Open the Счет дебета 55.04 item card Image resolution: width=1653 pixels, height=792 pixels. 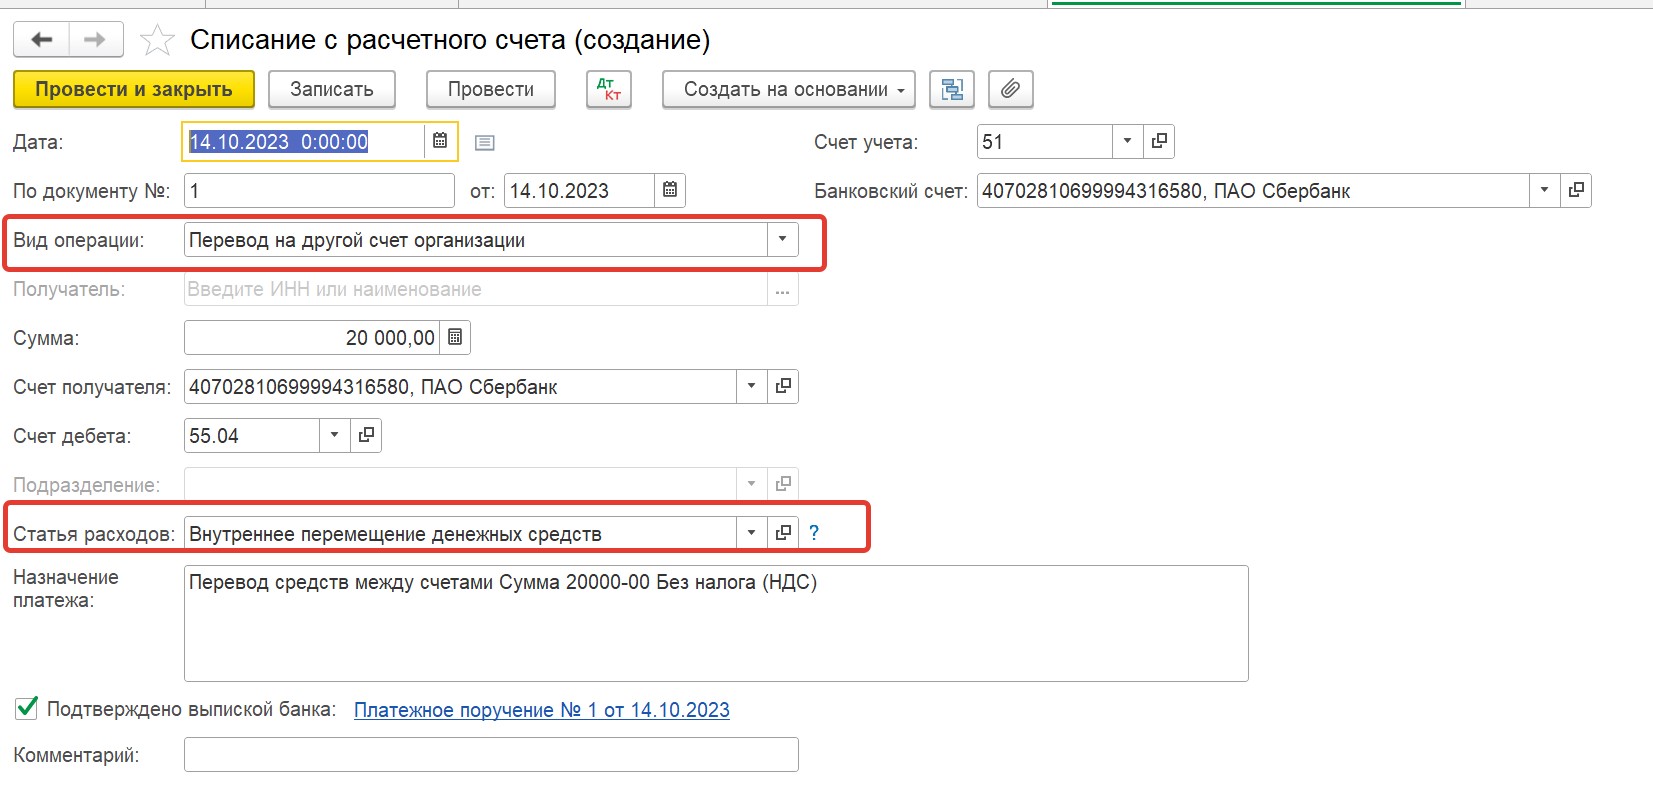click(367, 435)
